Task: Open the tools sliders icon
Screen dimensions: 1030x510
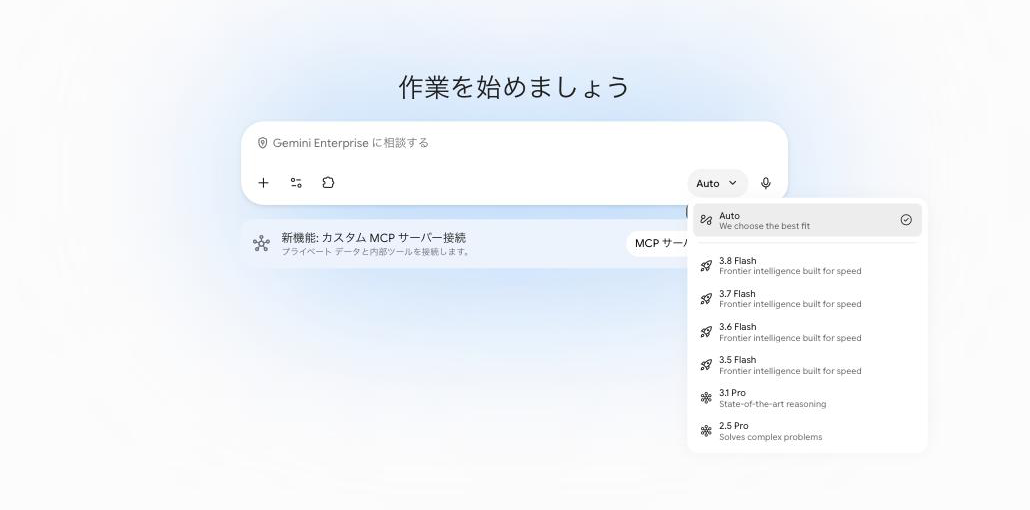Action: tap(296, 183)
